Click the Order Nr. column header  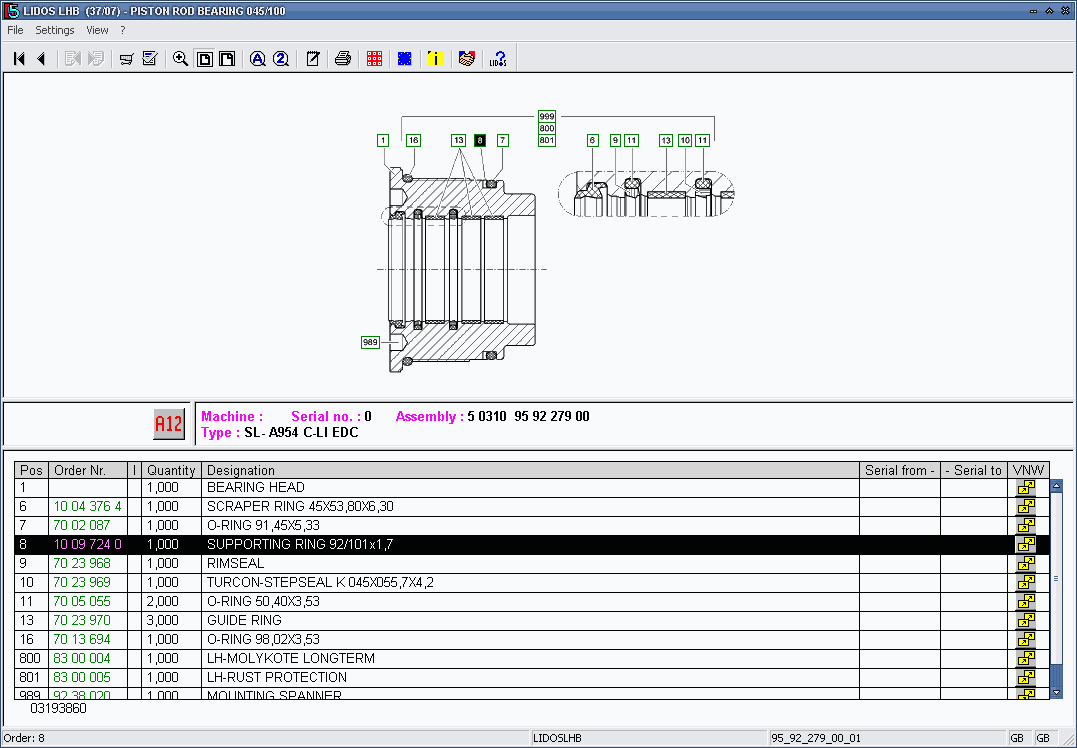(88, 471)
